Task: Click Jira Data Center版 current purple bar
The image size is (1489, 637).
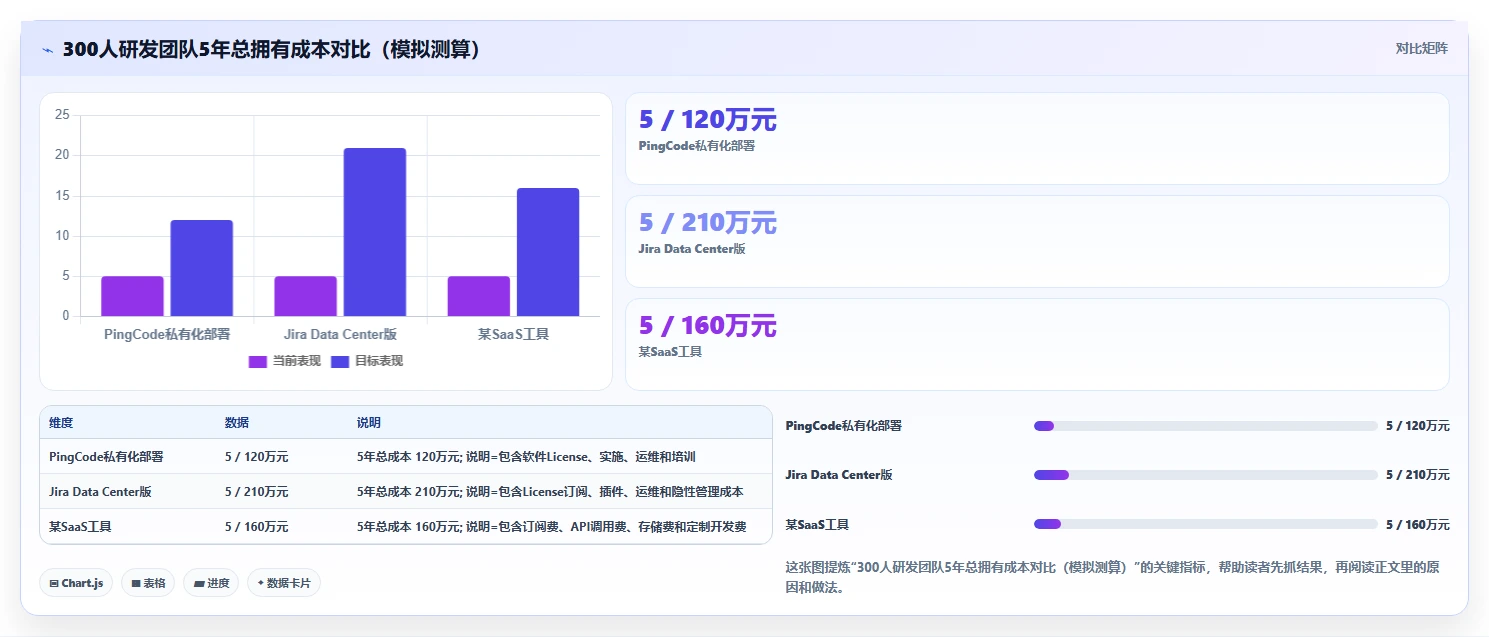Action: (x=305, y=296)
